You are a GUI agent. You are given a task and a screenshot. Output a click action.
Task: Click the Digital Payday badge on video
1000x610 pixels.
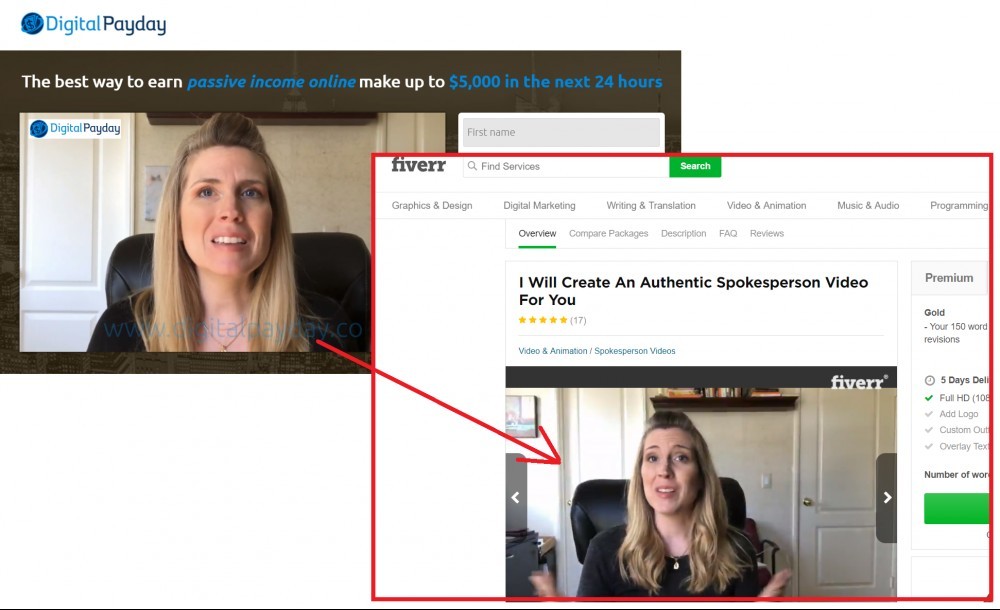point(75,128)
